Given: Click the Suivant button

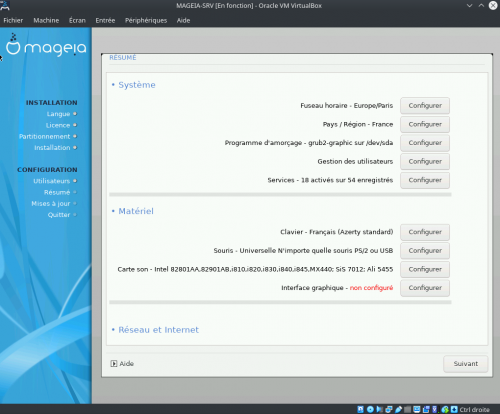Looking at the screenshot, I should pos(466,364).
